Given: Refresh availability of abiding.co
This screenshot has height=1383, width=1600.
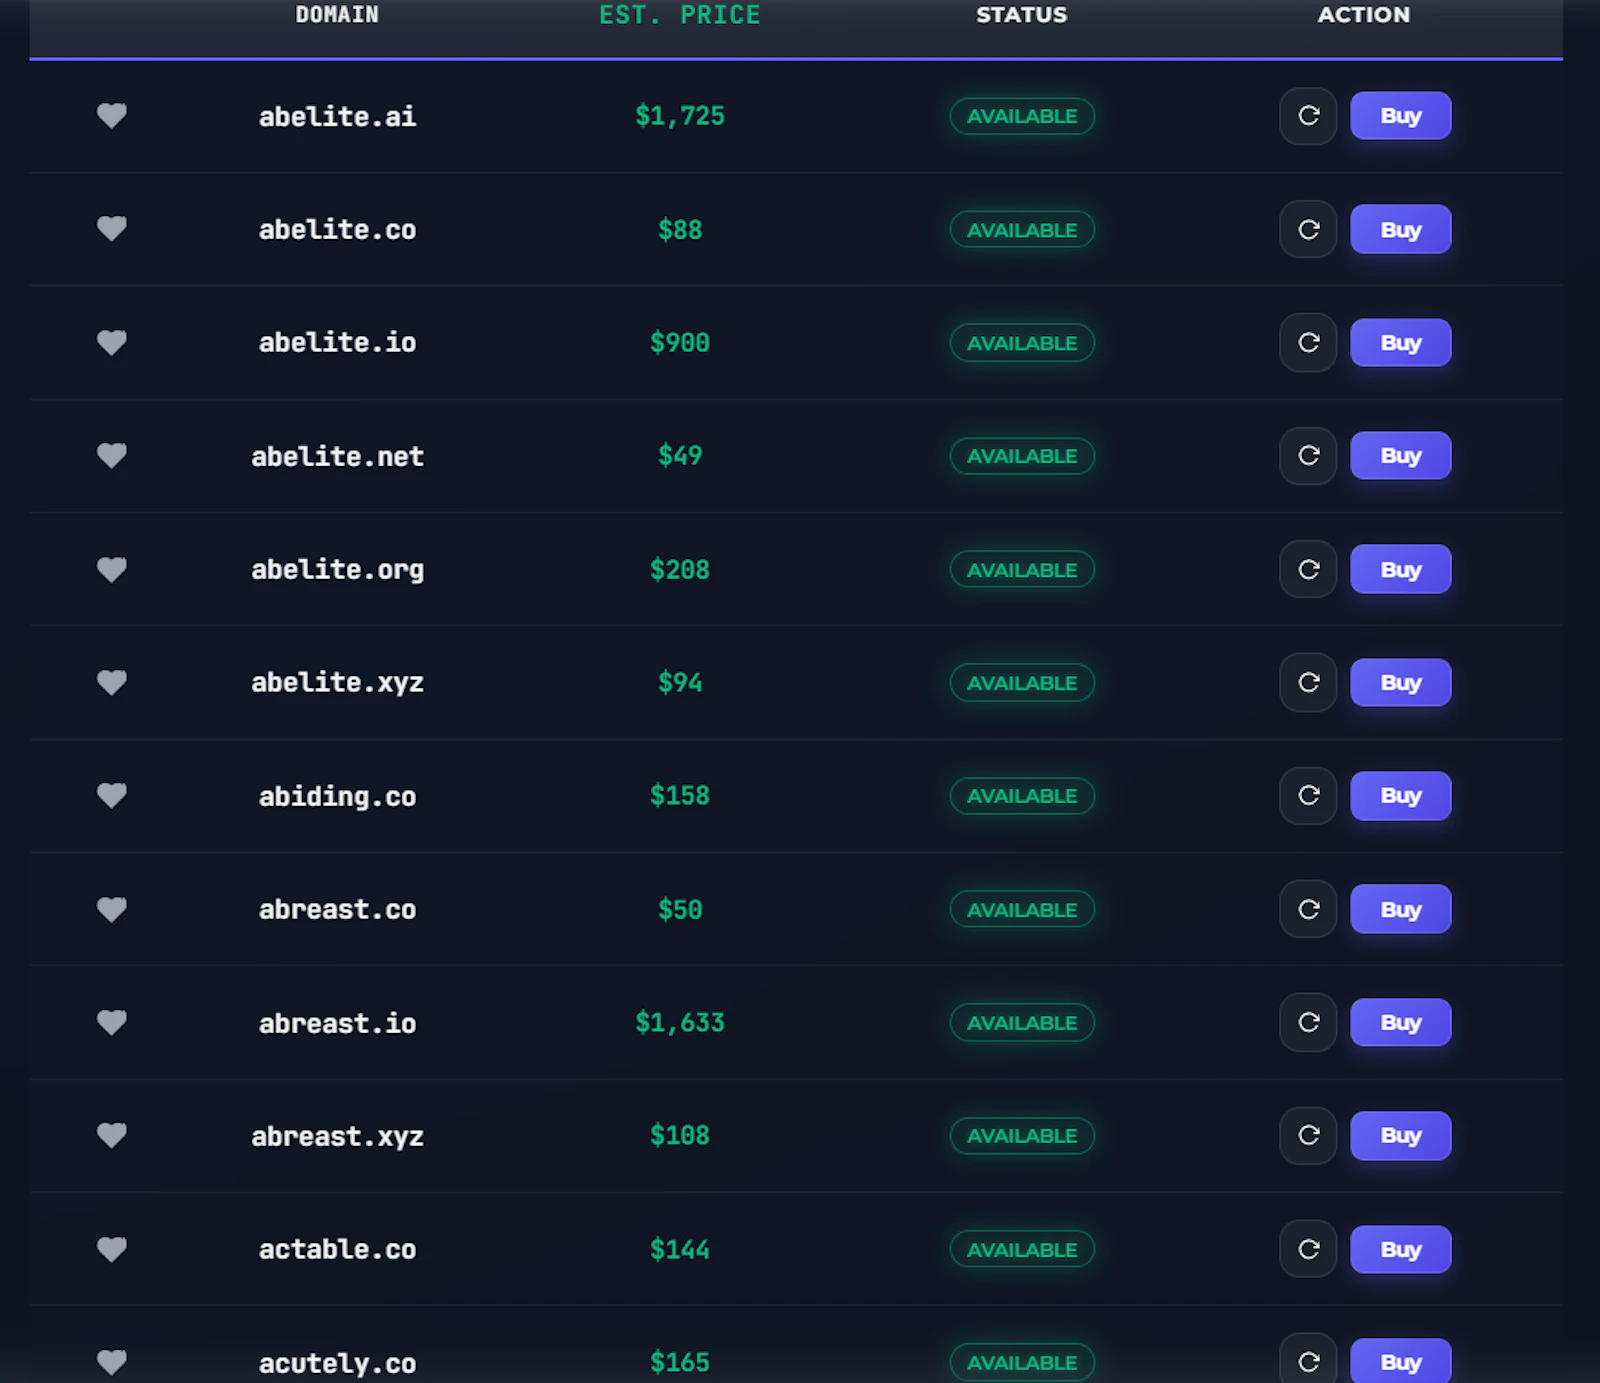Looking at the screenshot, I should (1308, 796).
